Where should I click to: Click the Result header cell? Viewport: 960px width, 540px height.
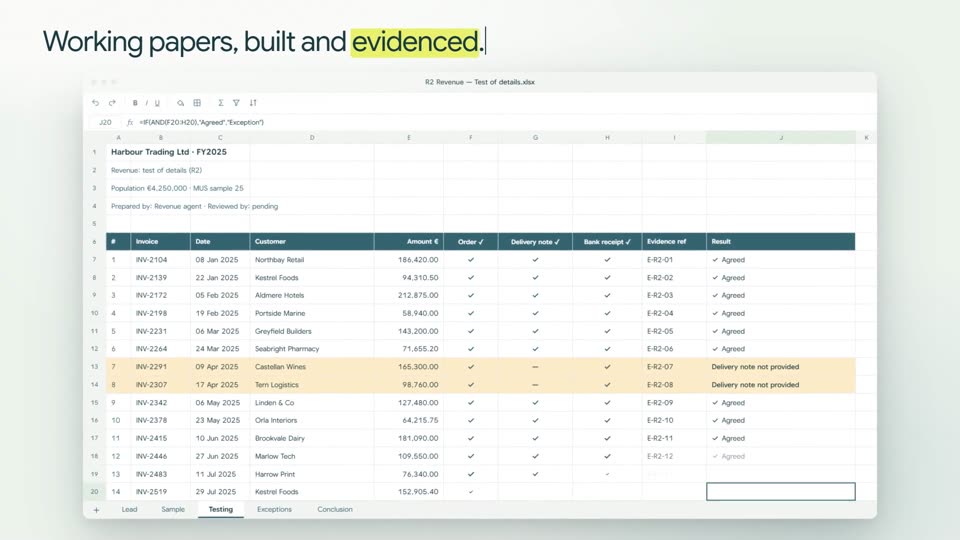[x=781, y=242]
